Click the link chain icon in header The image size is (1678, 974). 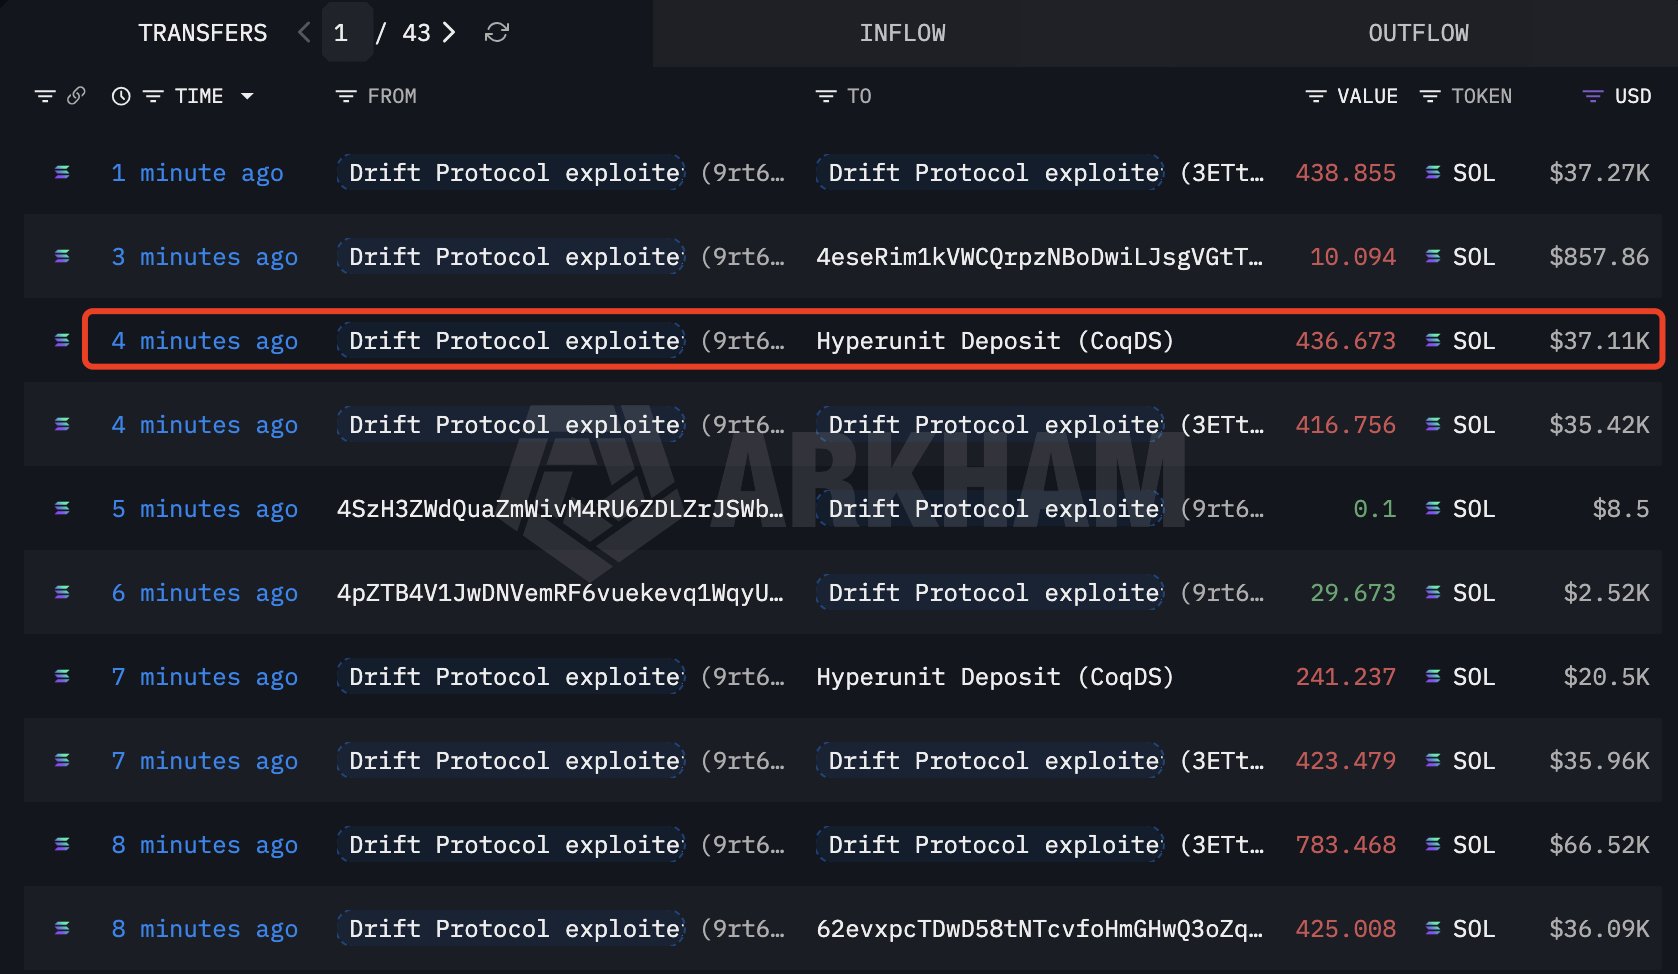76,96
